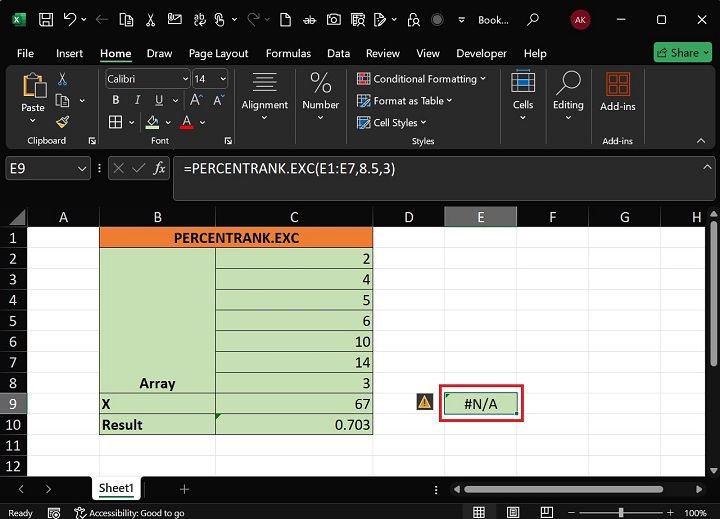Click the warning error indicator next to E9
Image resolution: width=720 pixels, height=519 pixels.
pyautogui.click(x=425, y=402)
